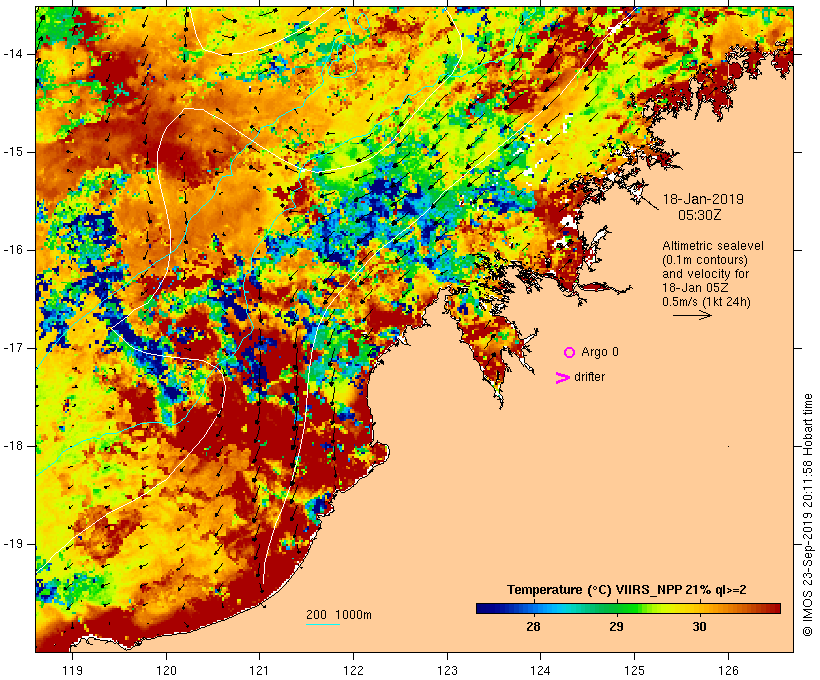Screen dimensions: 820x680
Task: Click the longitude label 125
Action: click(635, 670)
